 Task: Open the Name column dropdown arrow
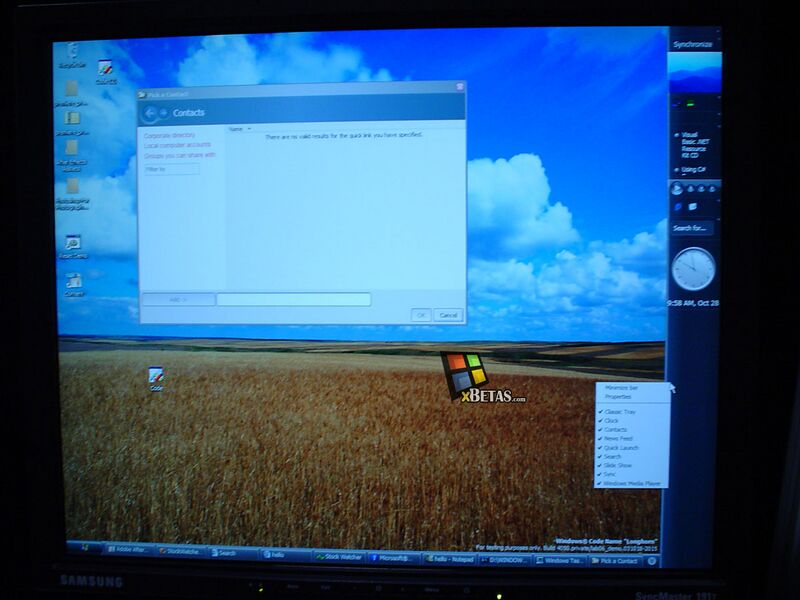249,129
